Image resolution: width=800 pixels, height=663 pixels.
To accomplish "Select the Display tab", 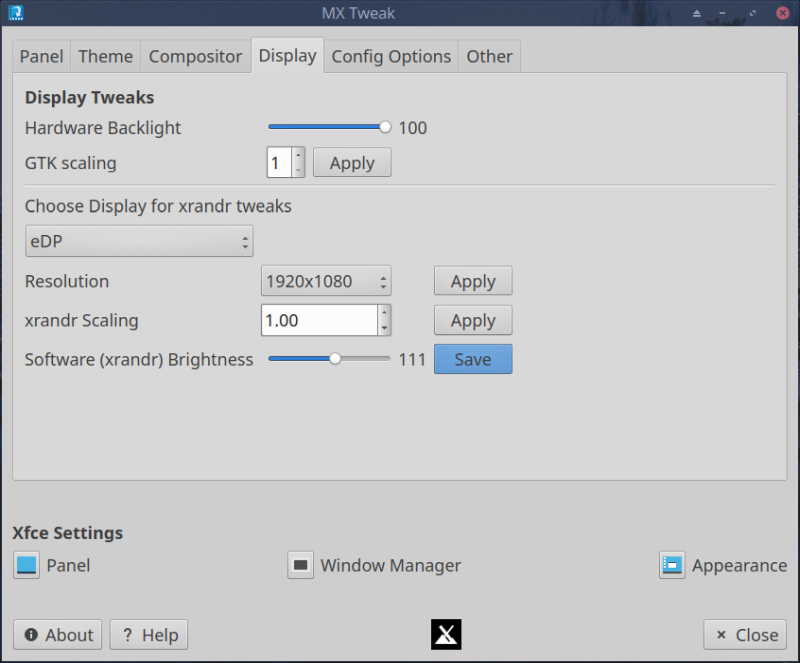I will pyautogui.click(x=287, y=55).
